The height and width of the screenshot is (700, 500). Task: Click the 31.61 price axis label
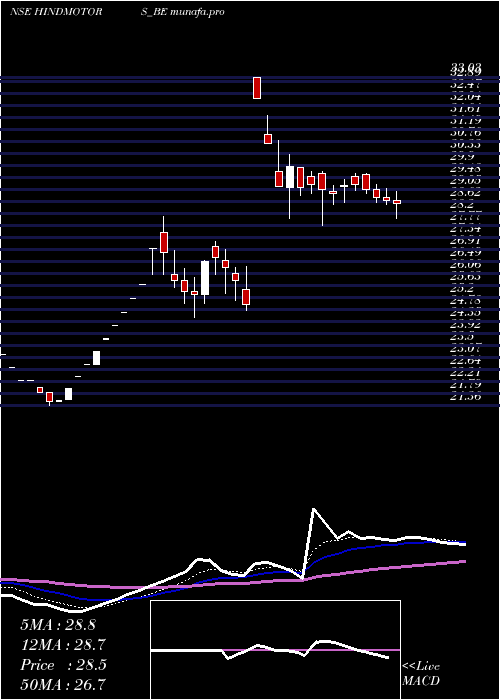[x=466, y=108]
